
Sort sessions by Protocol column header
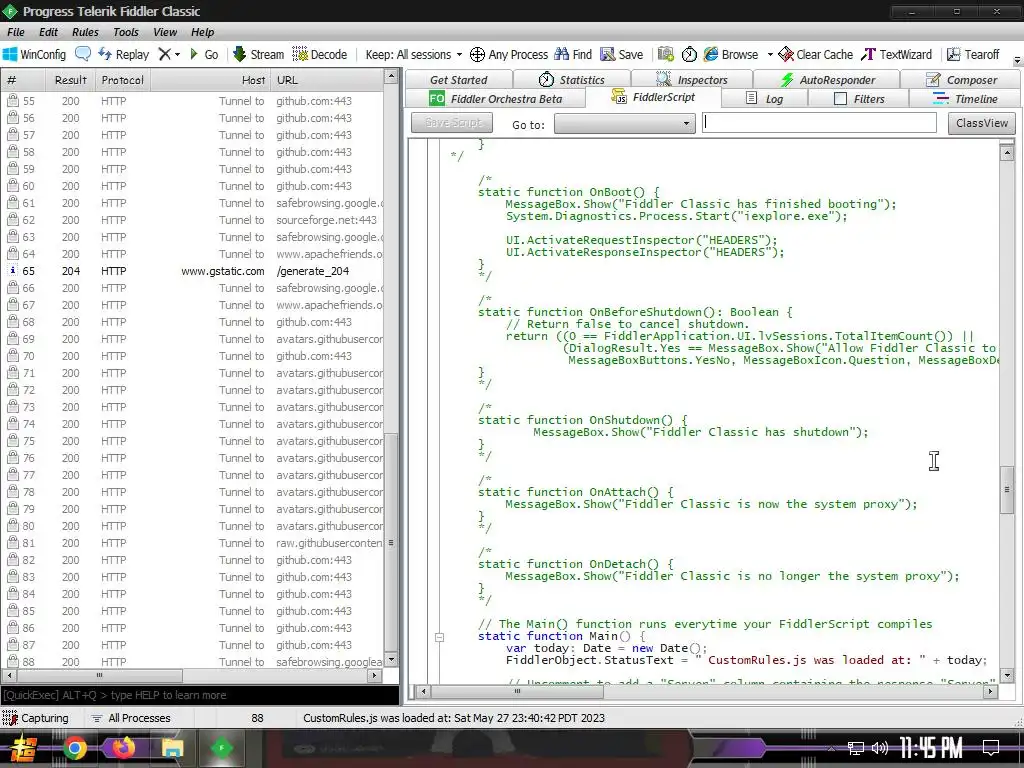coord(122,80)
